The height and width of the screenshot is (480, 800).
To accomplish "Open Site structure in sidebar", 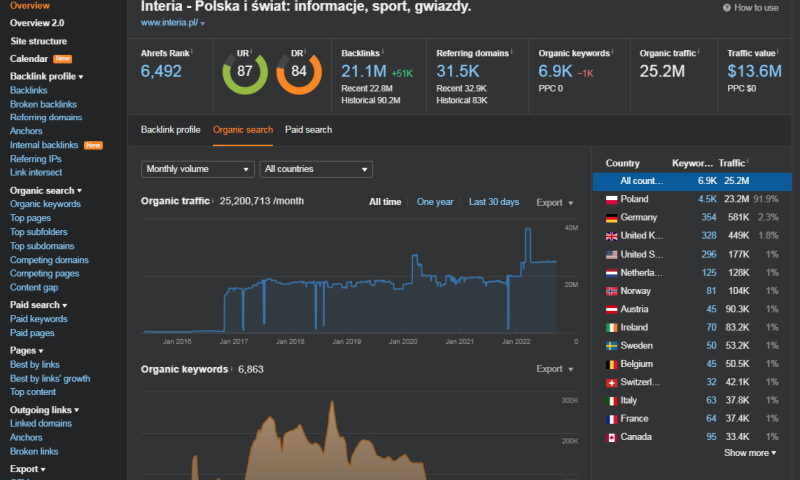I will pyautogui.click(x=38, y=41).
